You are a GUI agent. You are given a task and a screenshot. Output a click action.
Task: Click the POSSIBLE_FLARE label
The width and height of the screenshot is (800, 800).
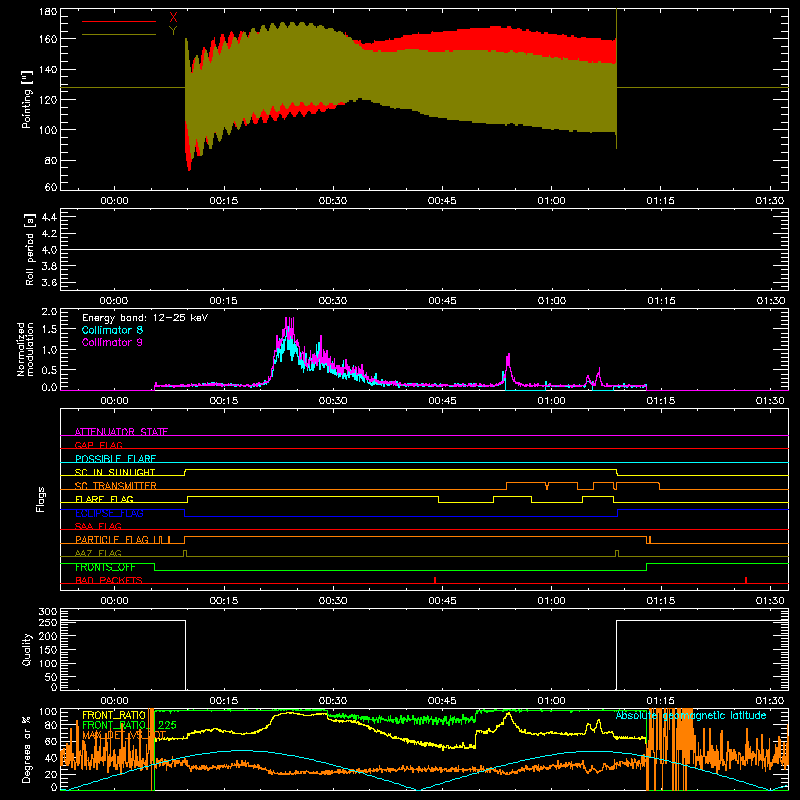[115, 459]
